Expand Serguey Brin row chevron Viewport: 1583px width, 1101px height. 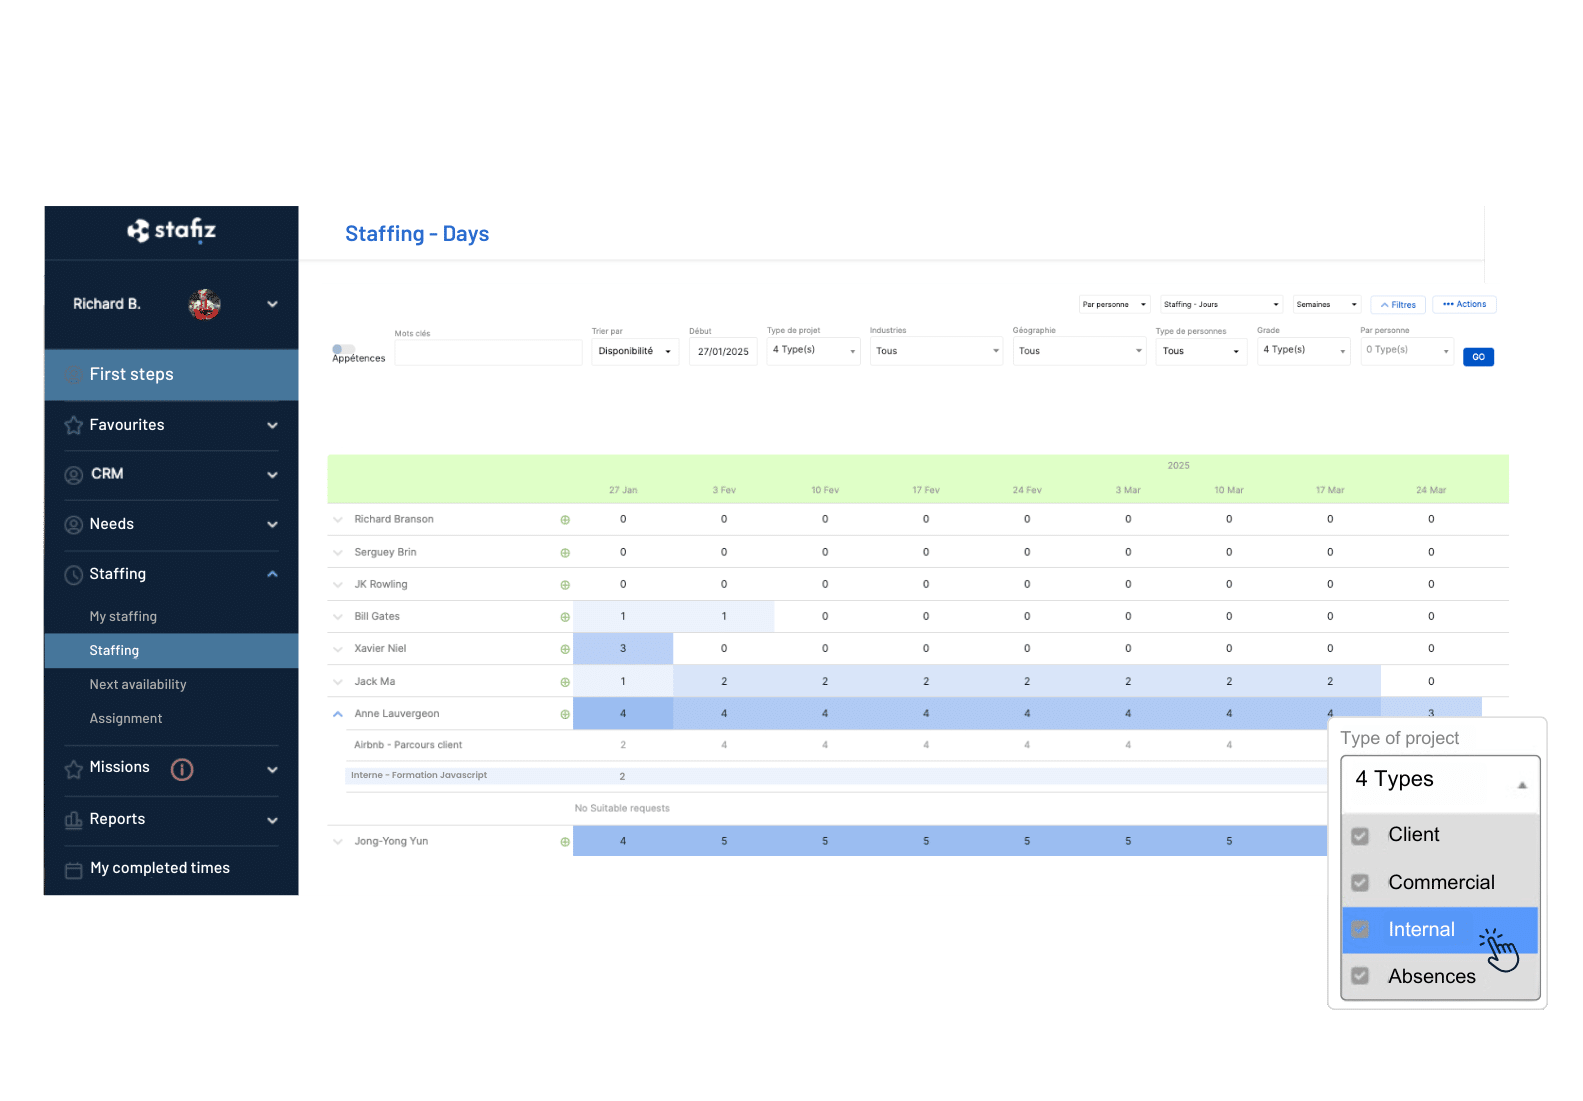(x=337, y=552)
